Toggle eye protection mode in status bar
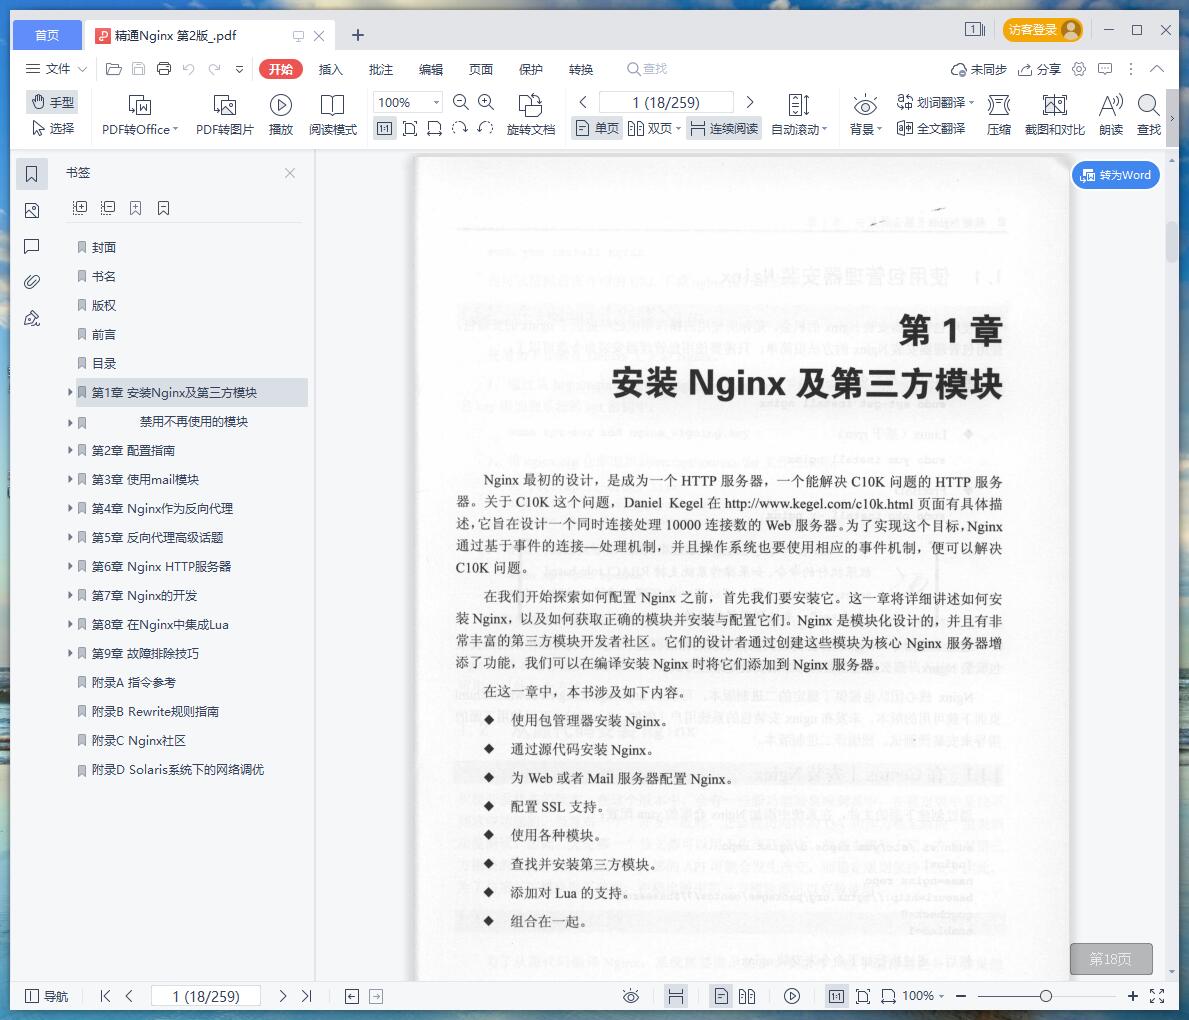1189x1020 pixels. pos(631,996)
